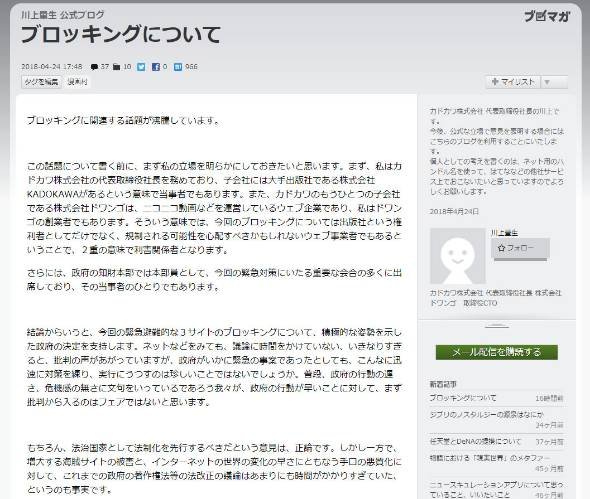The width and height of the screenshot is (590, 499).
Task: Click the comment bubble icon
Action: click(94, 67)
